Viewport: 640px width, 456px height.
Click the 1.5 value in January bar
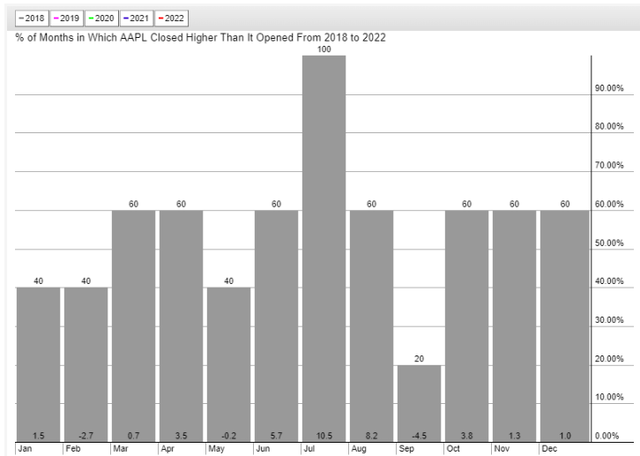click(38, 436)
